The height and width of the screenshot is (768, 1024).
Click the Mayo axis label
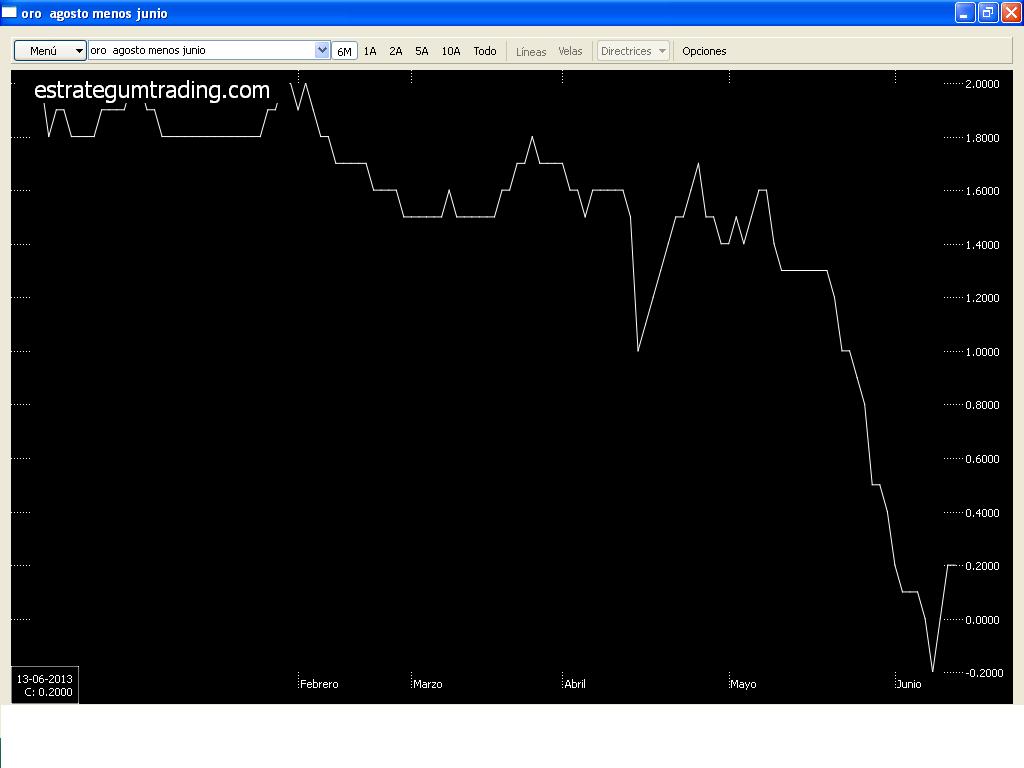pyautogui.click(x=743, y=684)
